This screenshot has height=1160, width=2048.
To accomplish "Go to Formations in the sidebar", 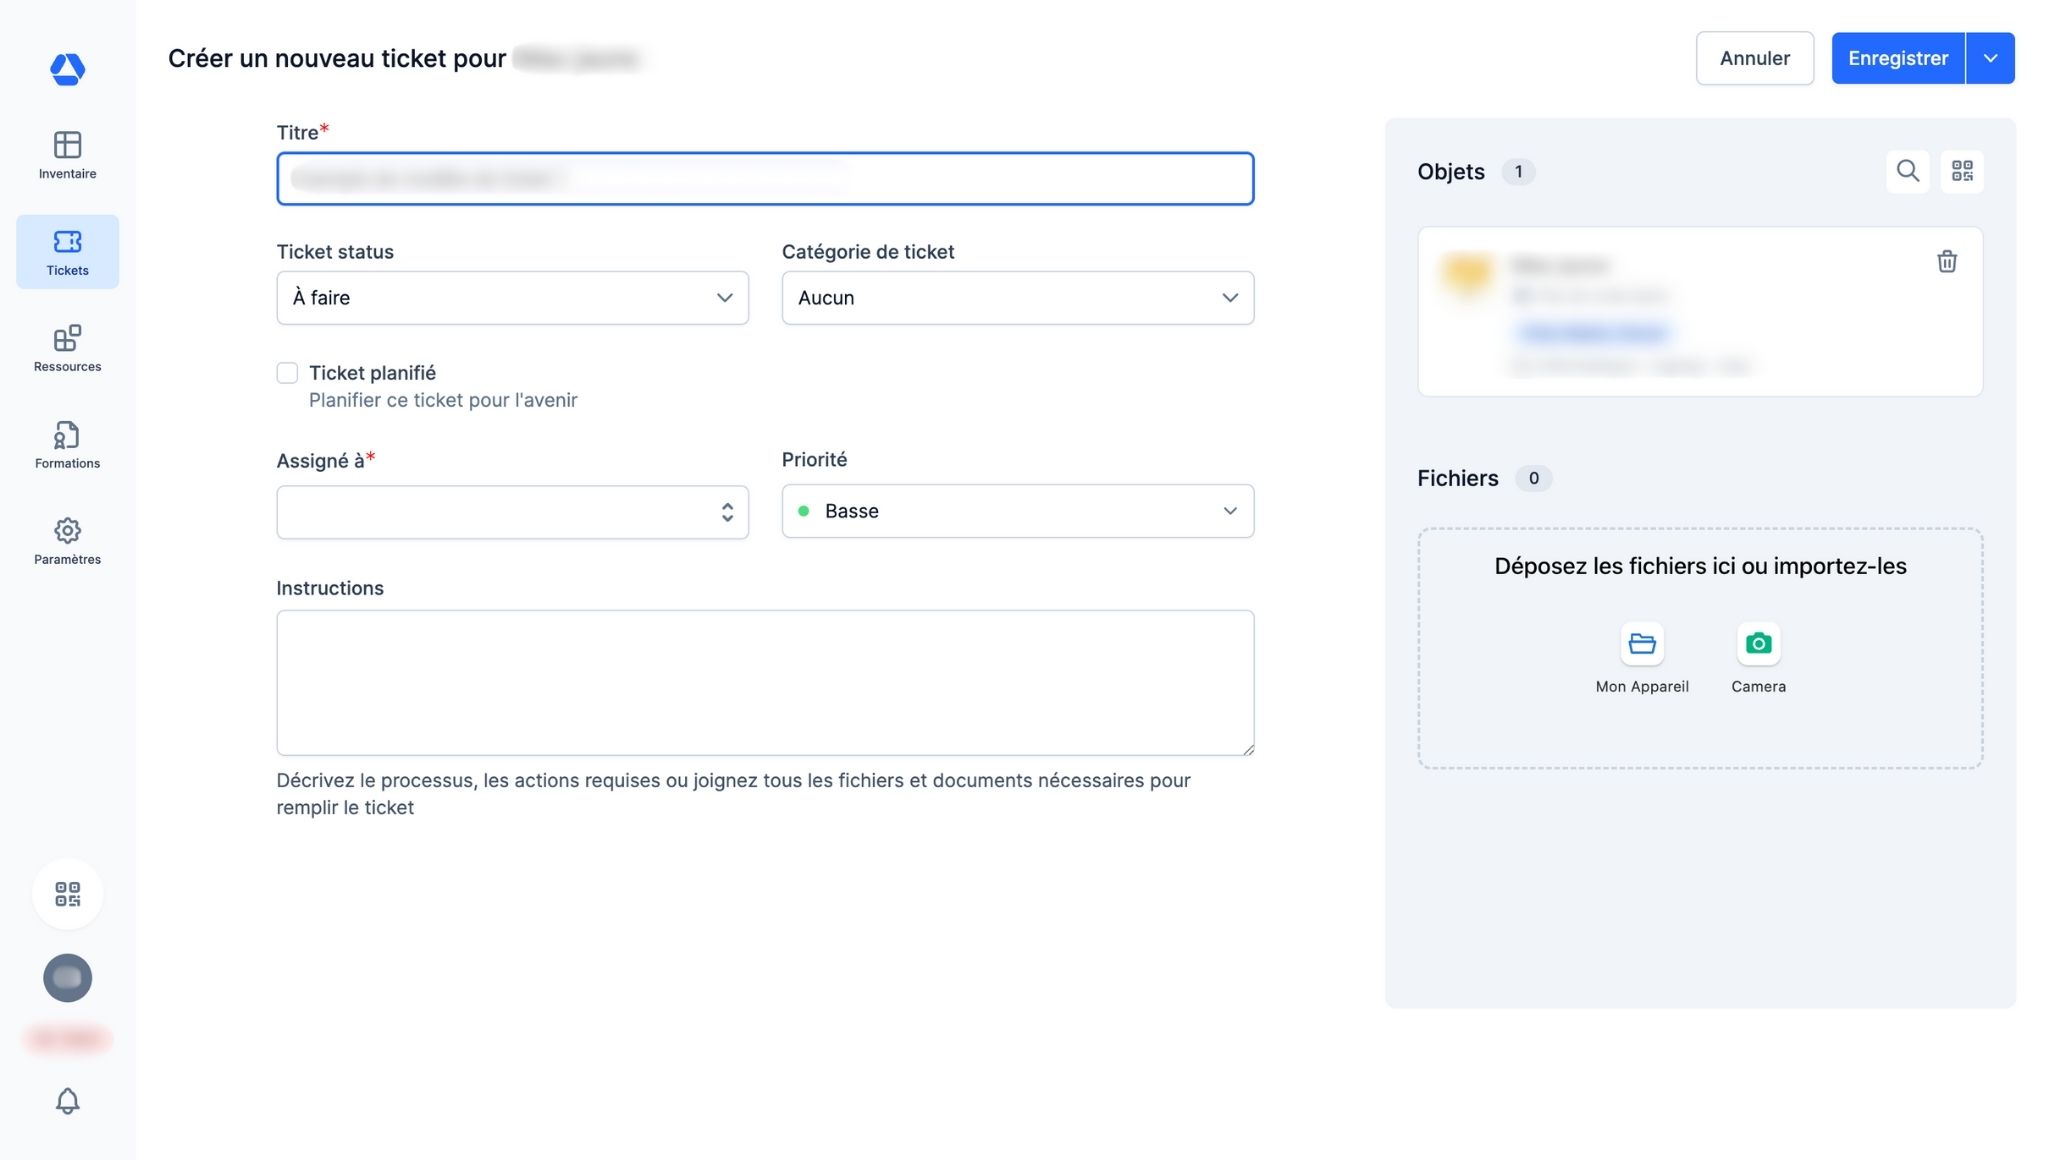I will (x=67, y=445).
